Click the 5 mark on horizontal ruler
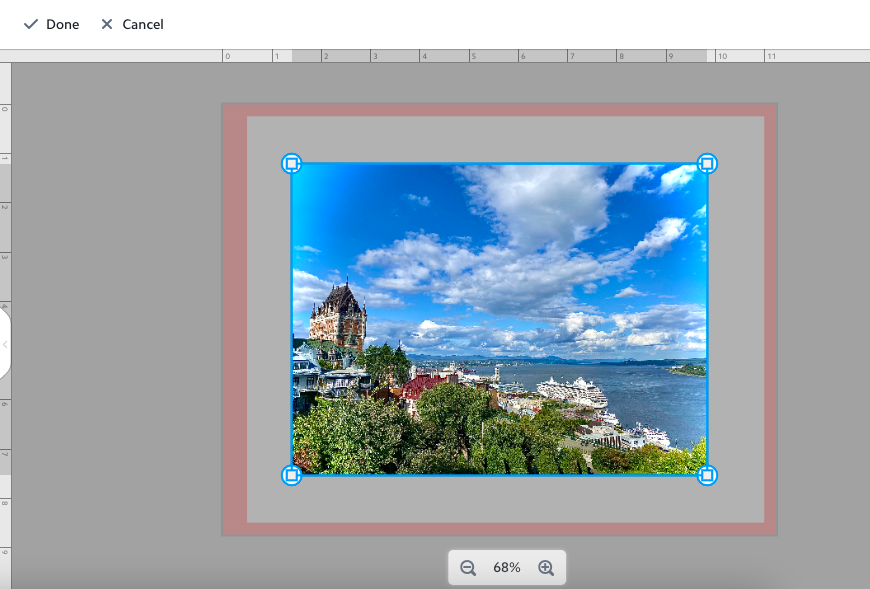 click(x=473, y=56)
